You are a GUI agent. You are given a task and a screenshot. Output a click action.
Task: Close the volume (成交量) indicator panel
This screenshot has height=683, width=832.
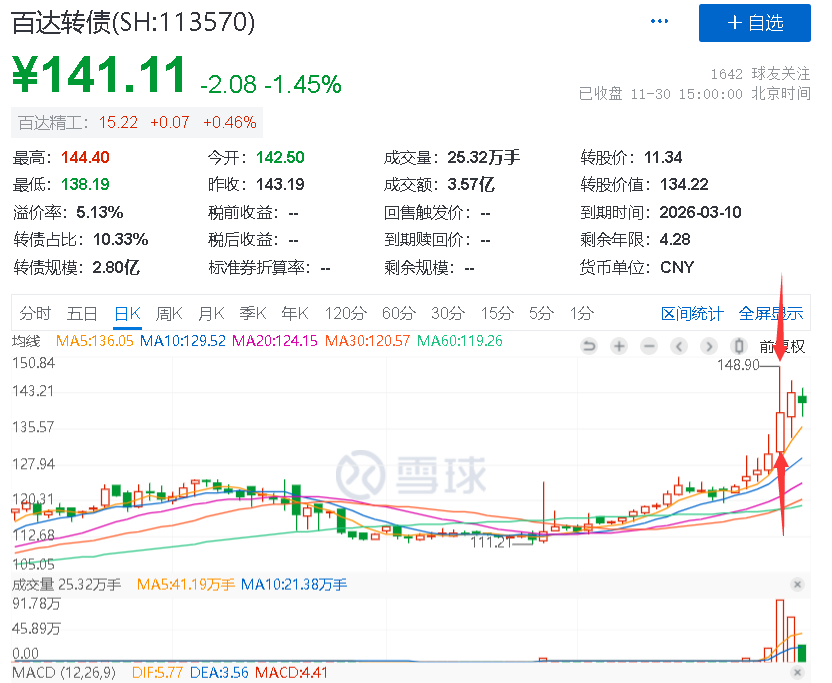[796, 584]
